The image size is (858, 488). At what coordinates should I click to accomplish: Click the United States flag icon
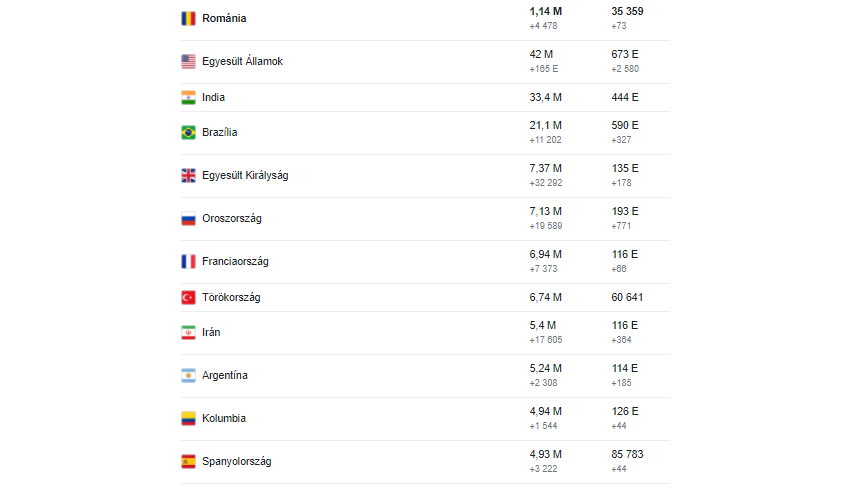[188, 61]
